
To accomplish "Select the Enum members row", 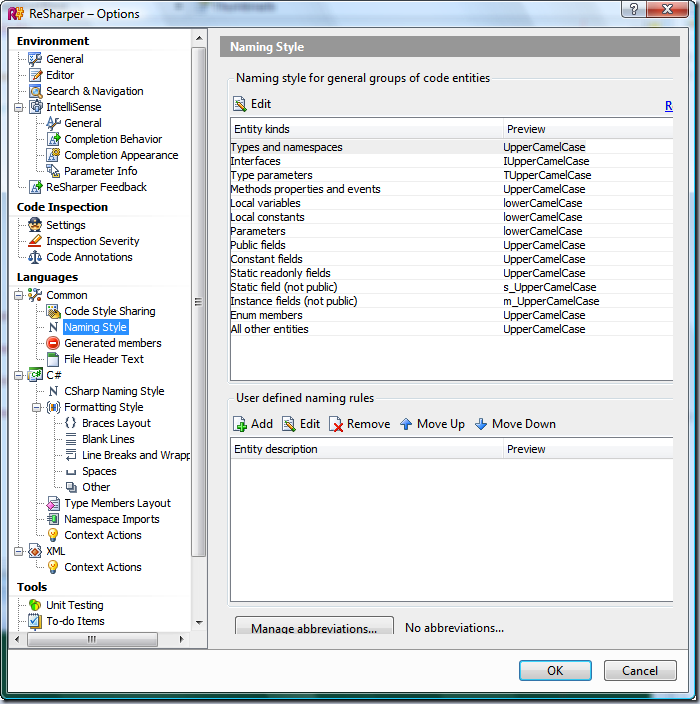I will (x=451, y=315).
